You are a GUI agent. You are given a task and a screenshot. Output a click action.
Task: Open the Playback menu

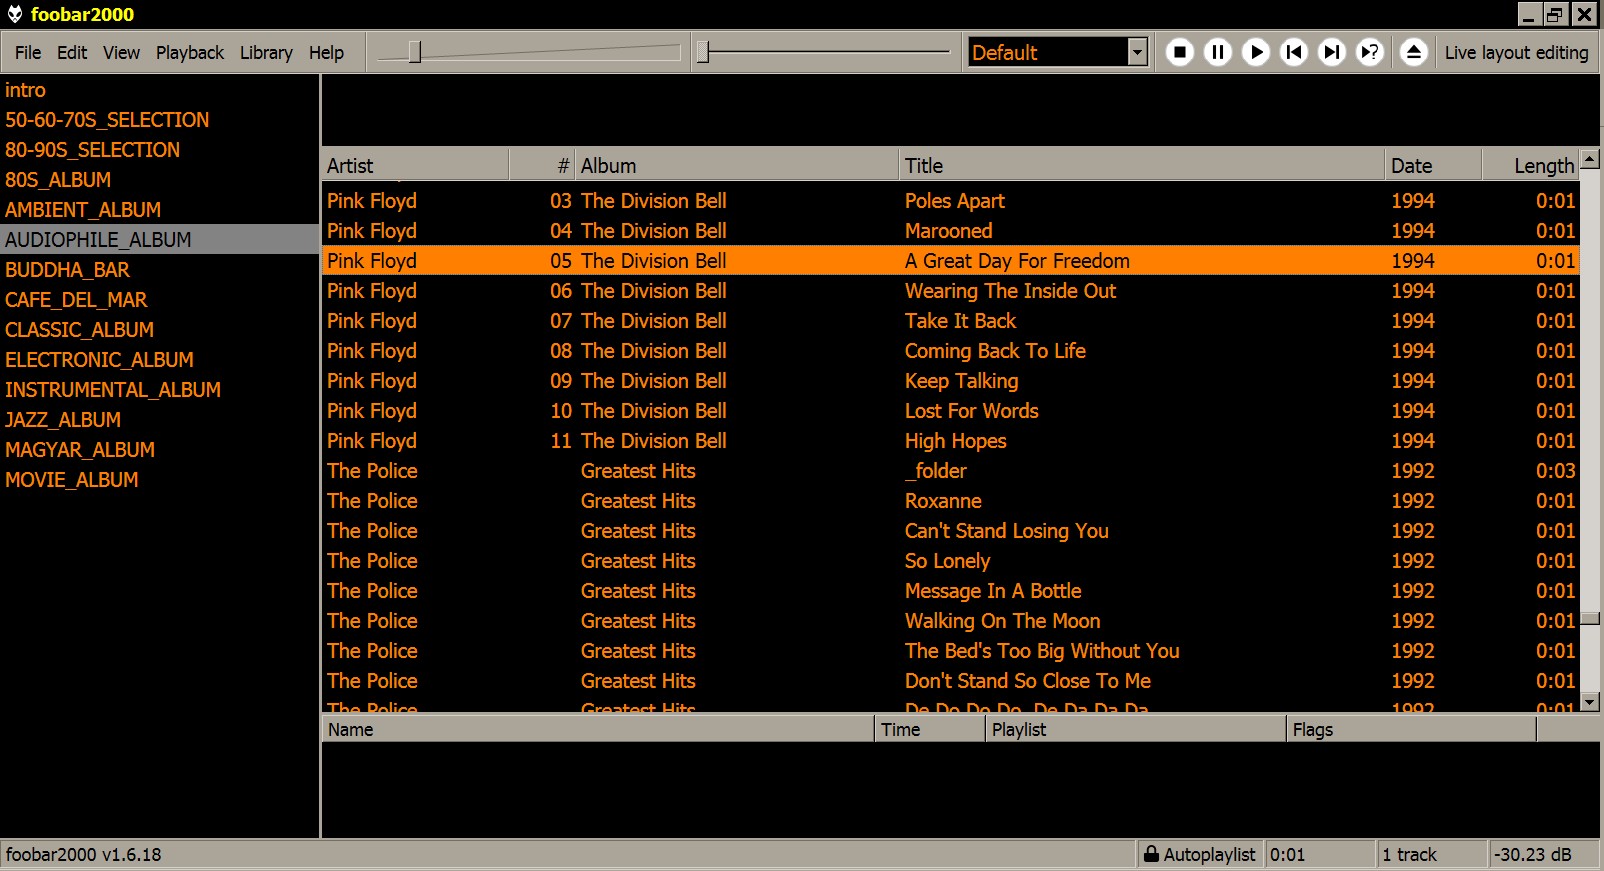(x=189, y=53)
